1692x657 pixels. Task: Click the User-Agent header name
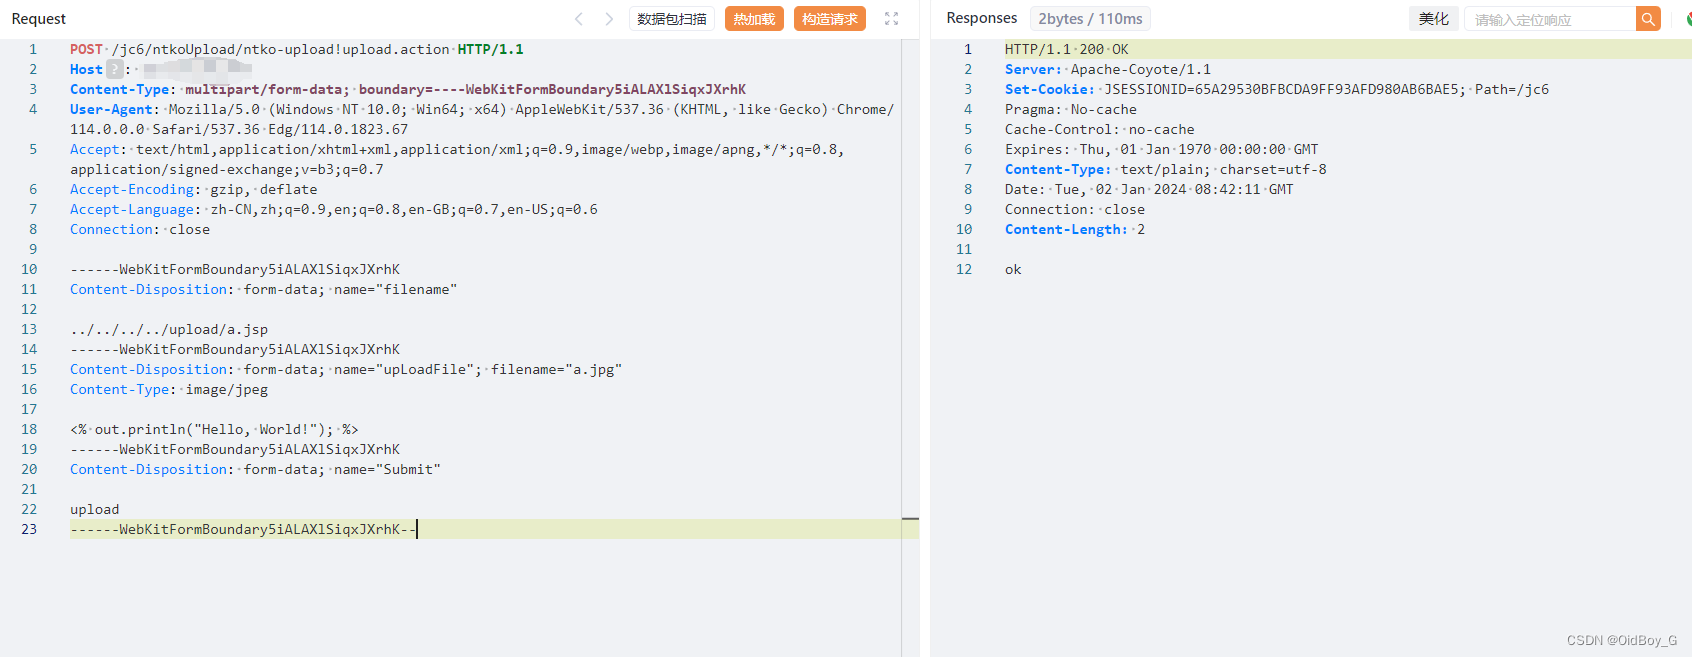tap(112, 109)
